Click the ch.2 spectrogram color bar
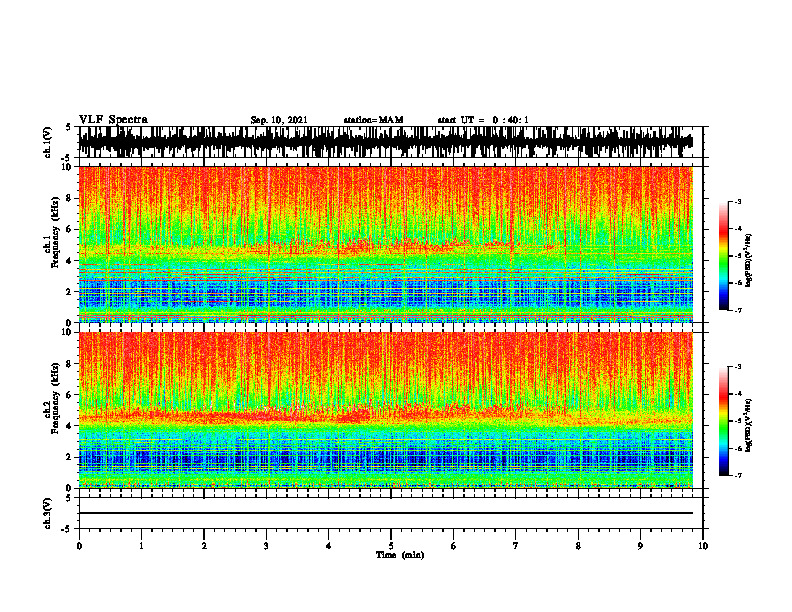This screenshot has width=792, height=612. click(x=723, y=421)
